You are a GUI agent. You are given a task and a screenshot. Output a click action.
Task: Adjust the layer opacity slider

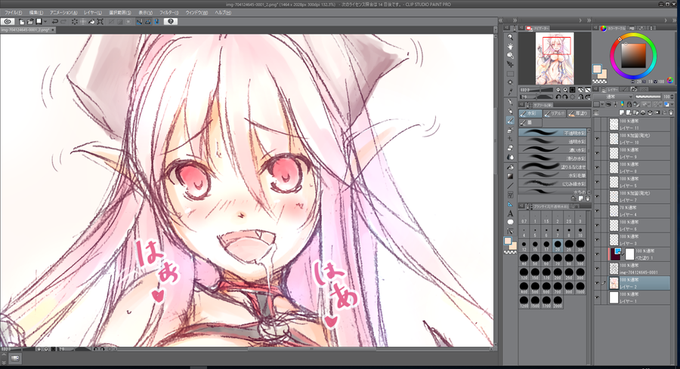coord(649,97)
